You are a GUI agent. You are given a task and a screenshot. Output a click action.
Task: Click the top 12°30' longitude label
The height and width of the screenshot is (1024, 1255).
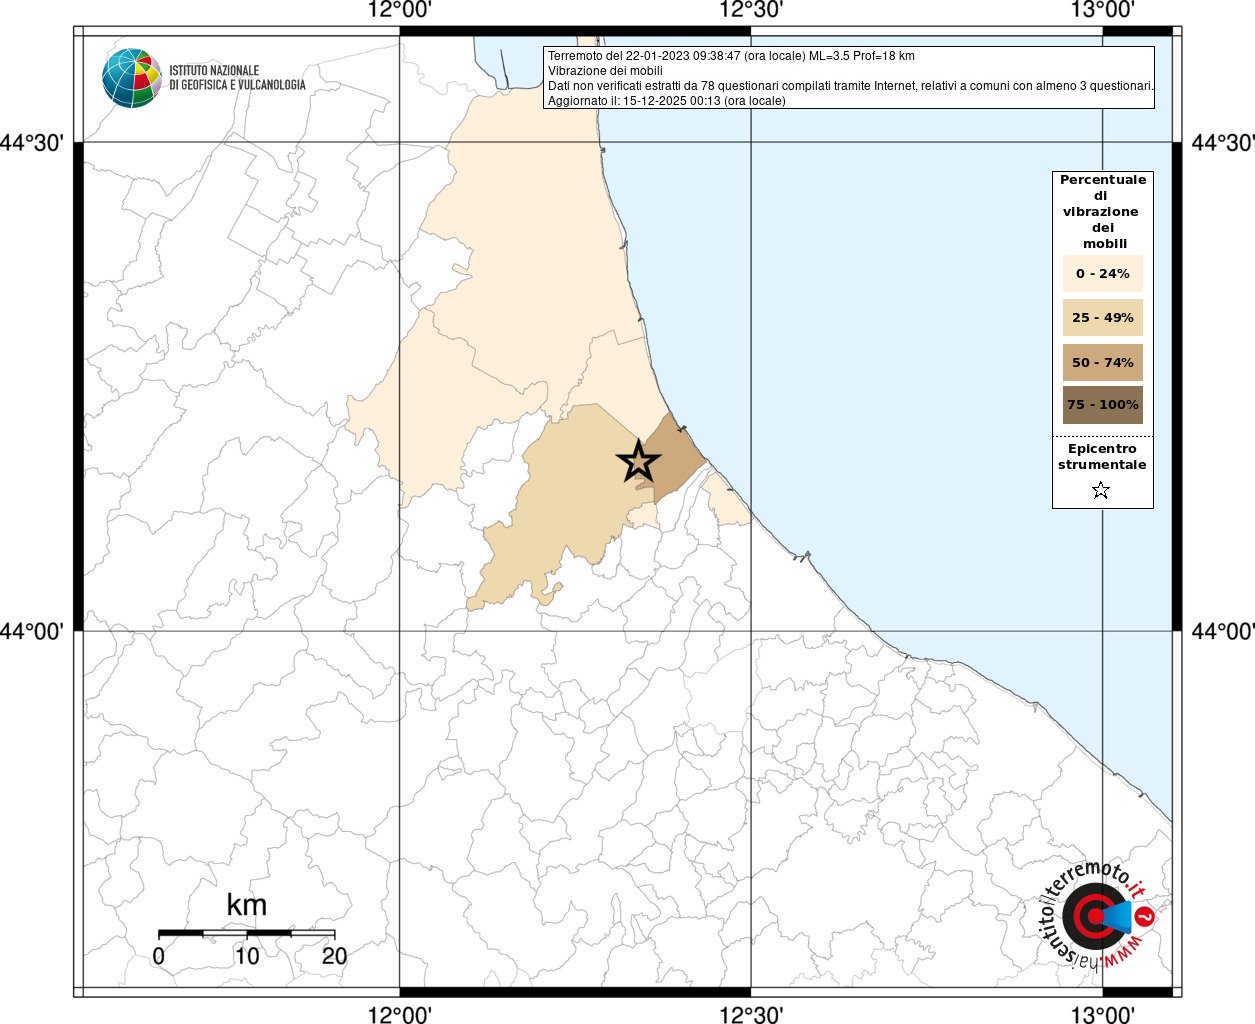[750, 11]
